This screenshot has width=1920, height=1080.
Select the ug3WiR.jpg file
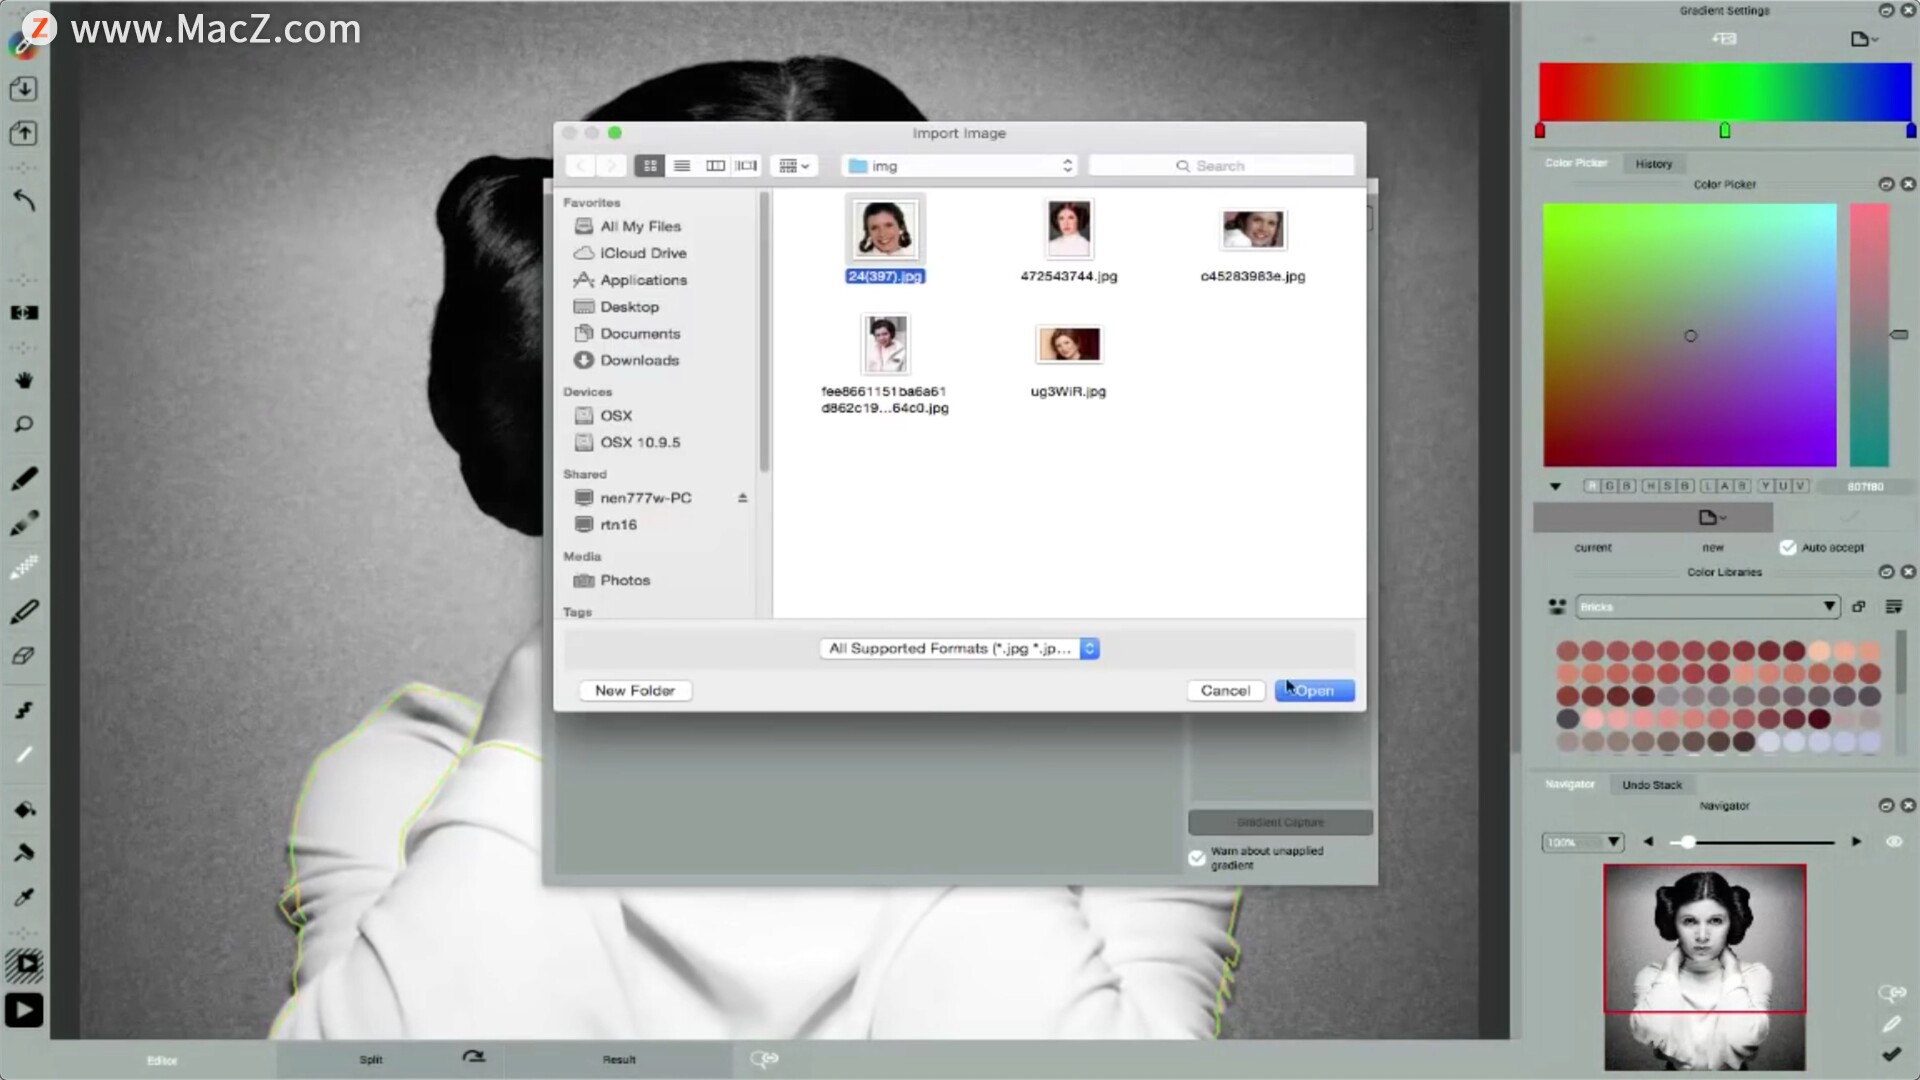pyautogui.click(x=1068, y=360)
